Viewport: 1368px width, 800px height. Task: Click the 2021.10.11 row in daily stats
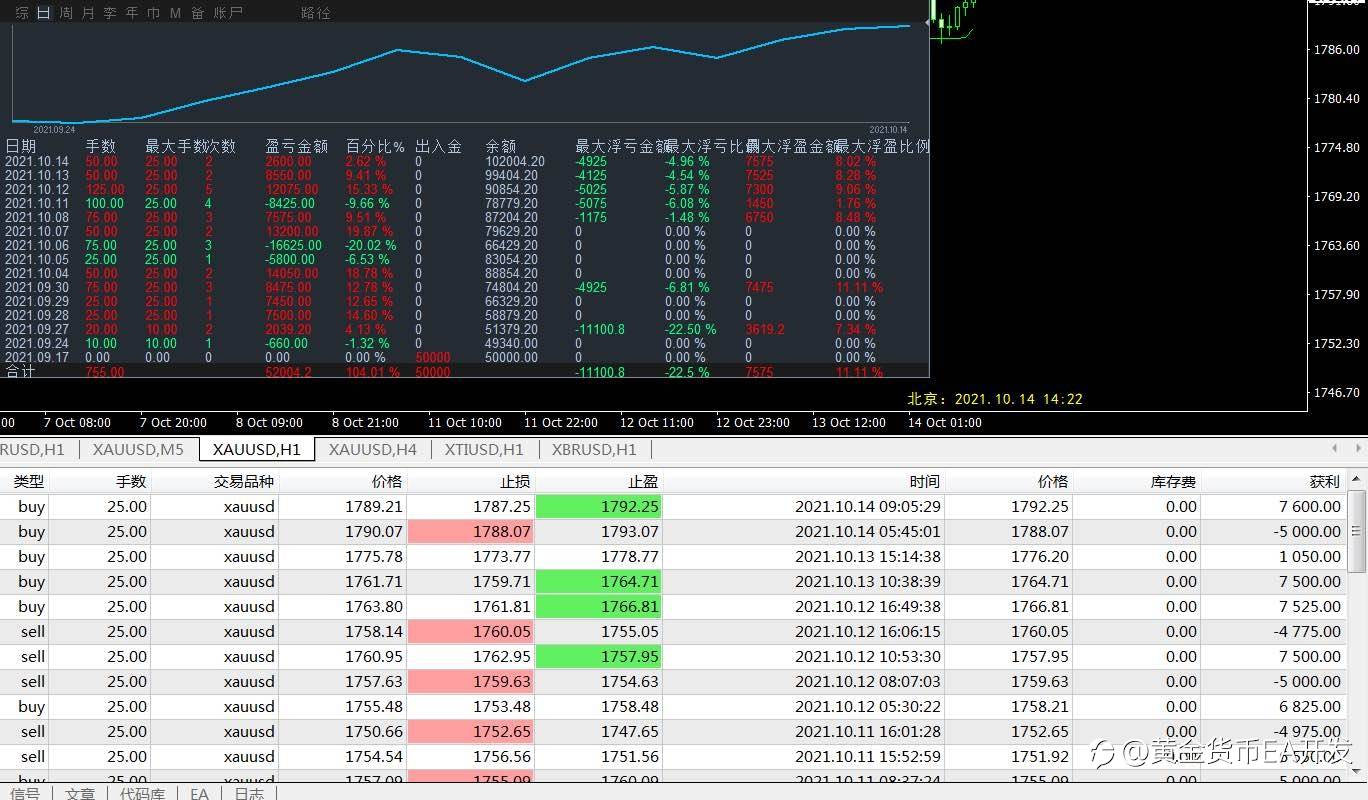[465, 203]
